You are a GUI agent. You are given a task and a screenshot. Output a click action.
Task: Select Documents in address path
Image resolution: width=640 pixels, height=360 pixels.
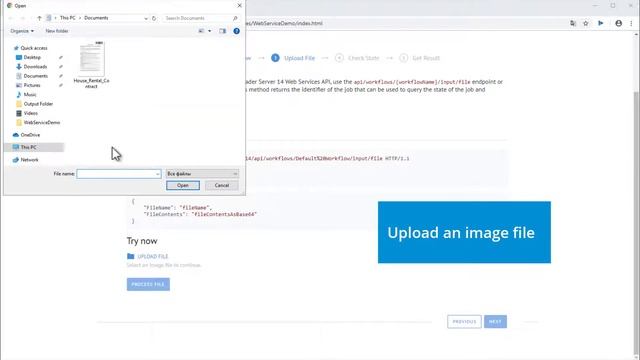[x=96, y=18]
